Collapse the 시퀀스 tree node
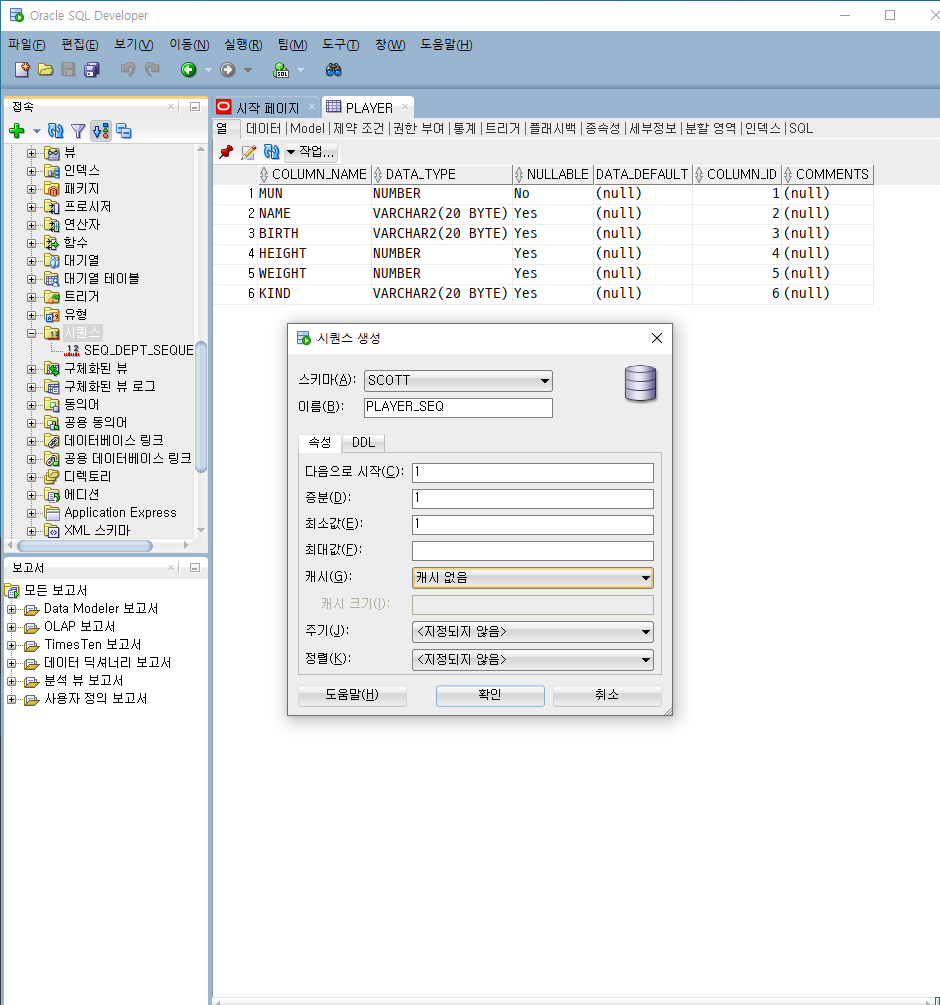The image size is (940, 1005). click(x=31, y=333)
